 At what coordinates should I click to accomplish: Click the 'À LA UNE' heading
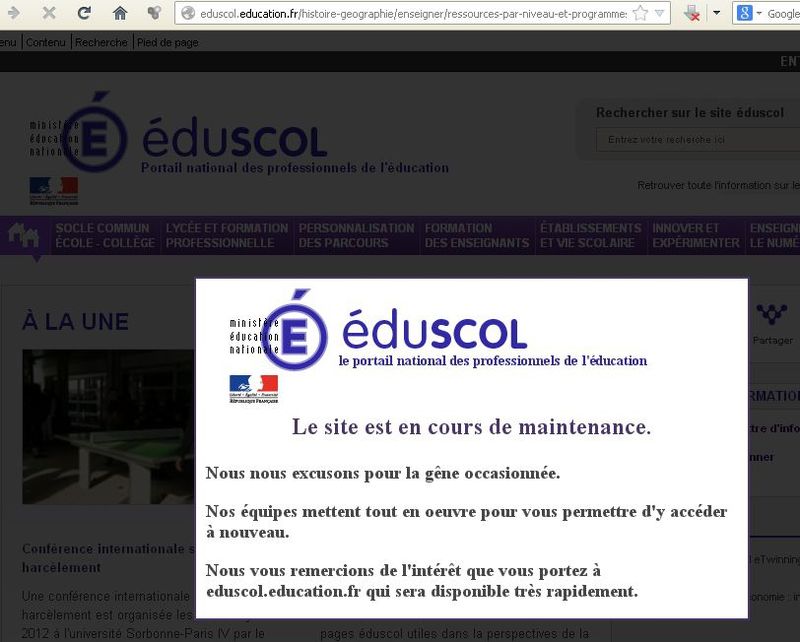pyautogui.click(x=76, y=322)
